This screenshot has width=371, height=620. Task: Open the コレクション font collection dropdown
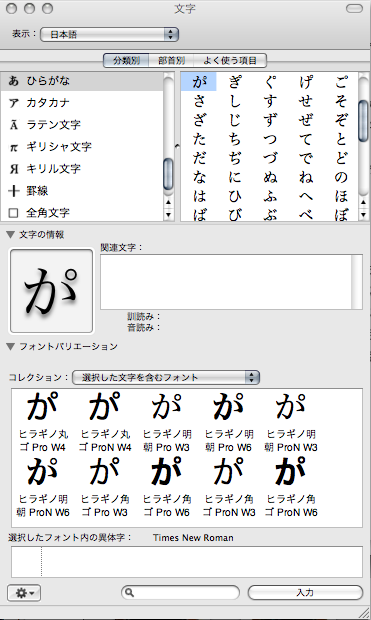coord(166,377)
